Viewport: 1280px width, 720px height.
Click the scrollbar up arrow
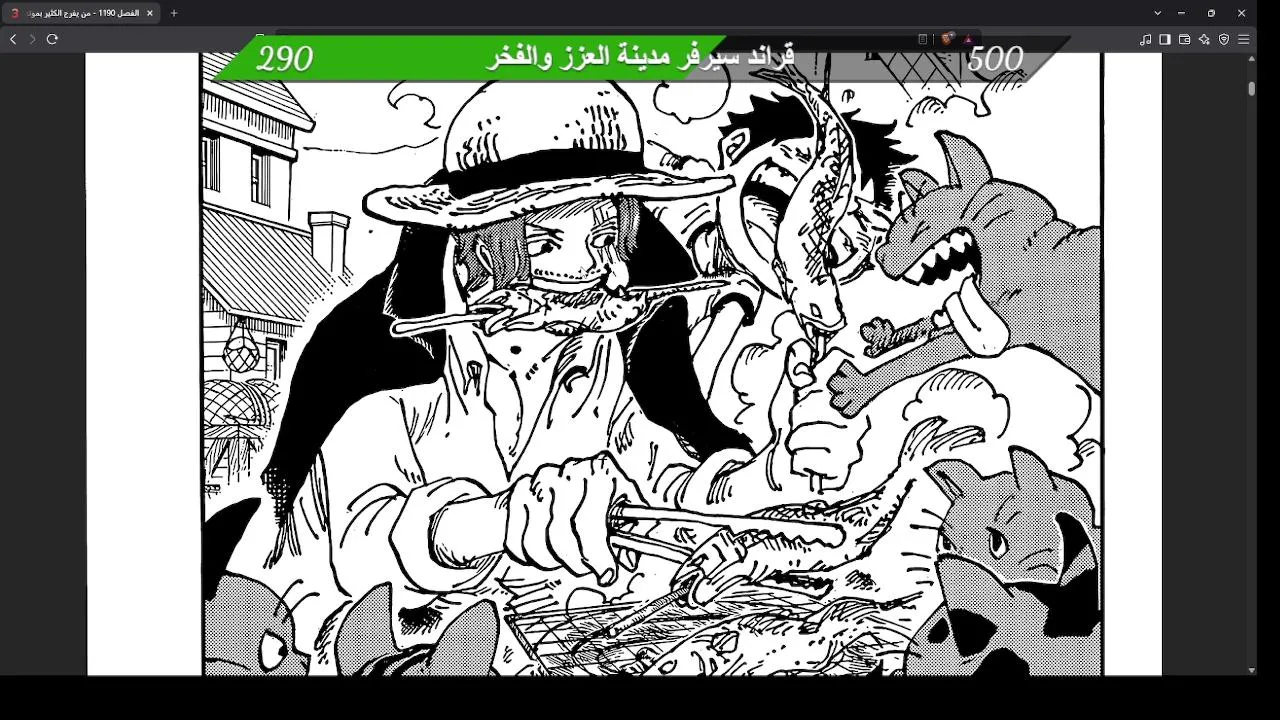click(1251, 59)
